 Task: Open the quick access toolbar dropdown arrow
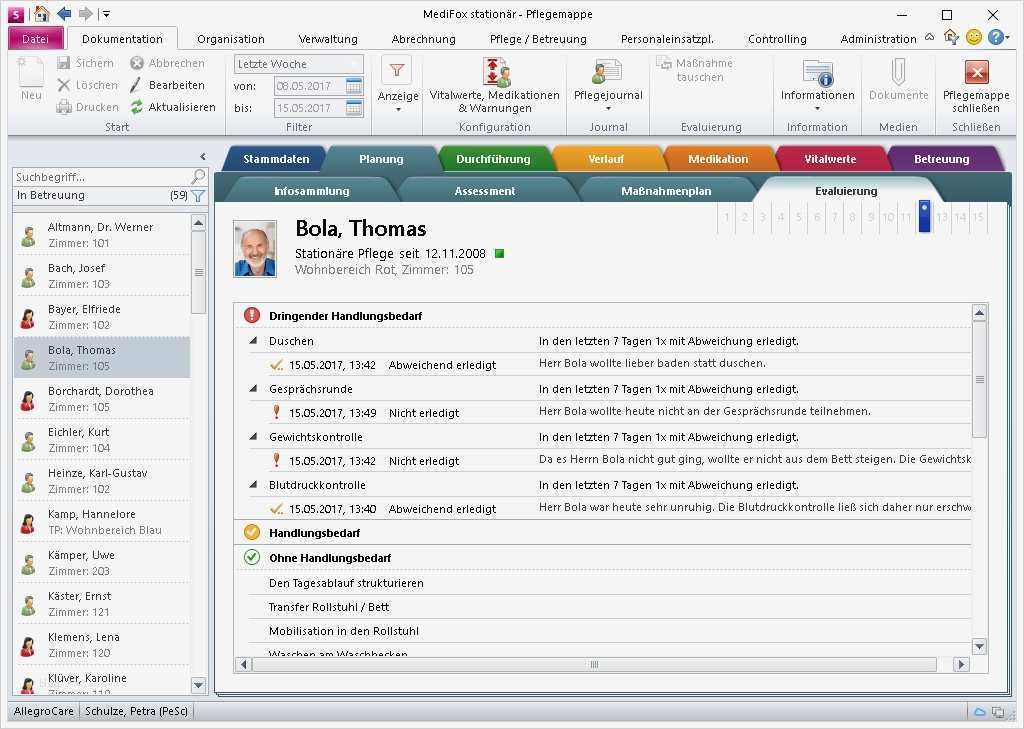pos(106,14)
